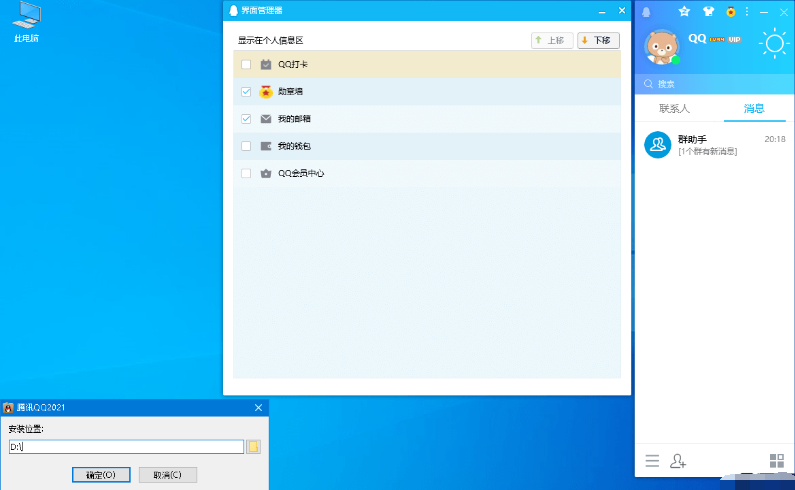The image size is (795, 490).
Task: Check the QQ会员中心 checkbox
Action: (x=246, y=173)
